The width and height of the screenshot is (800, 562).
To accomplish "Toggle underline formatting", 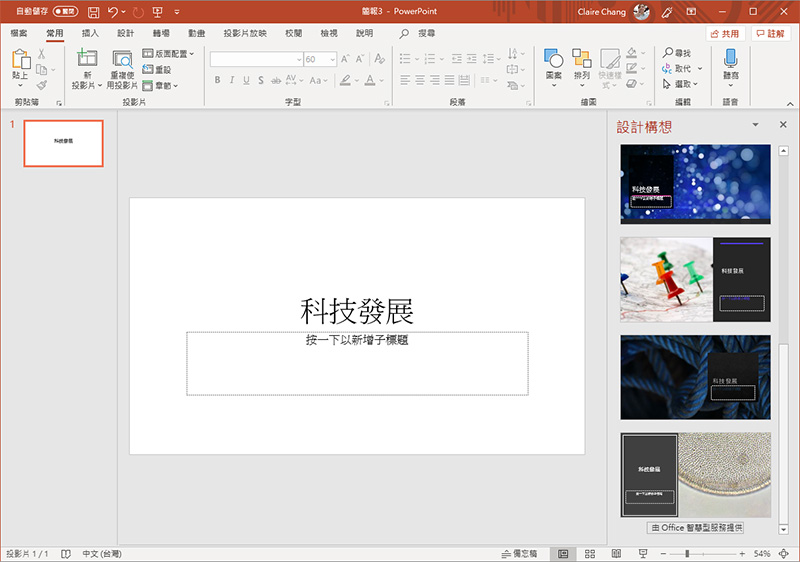I will tap(246, 80).
